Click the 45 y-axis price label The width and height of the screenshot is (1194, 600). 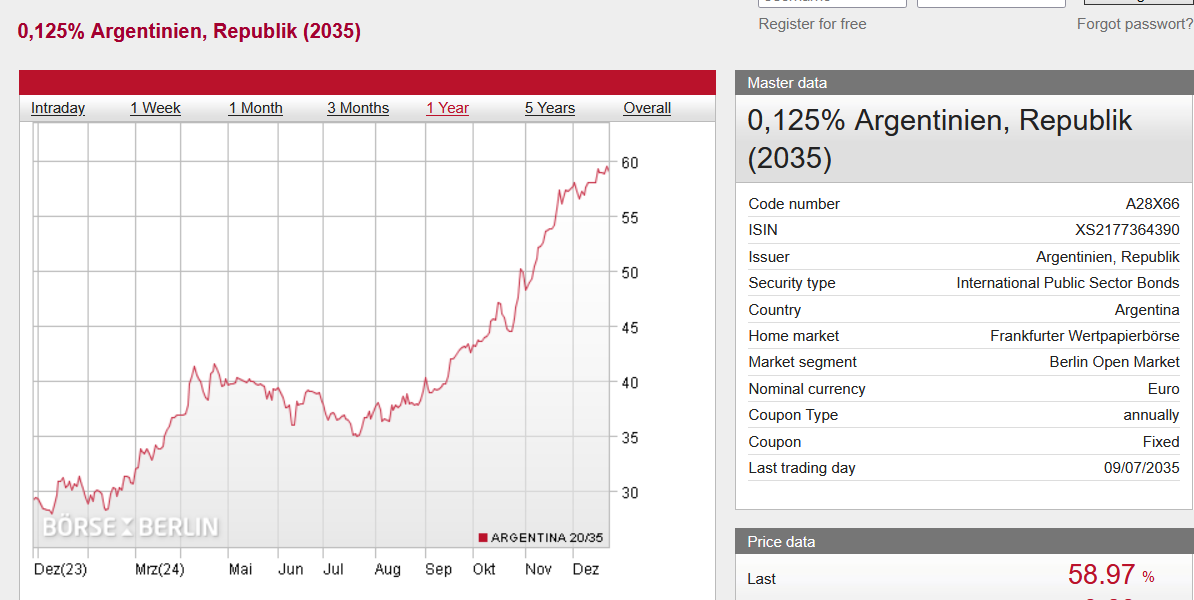(629, 328)
